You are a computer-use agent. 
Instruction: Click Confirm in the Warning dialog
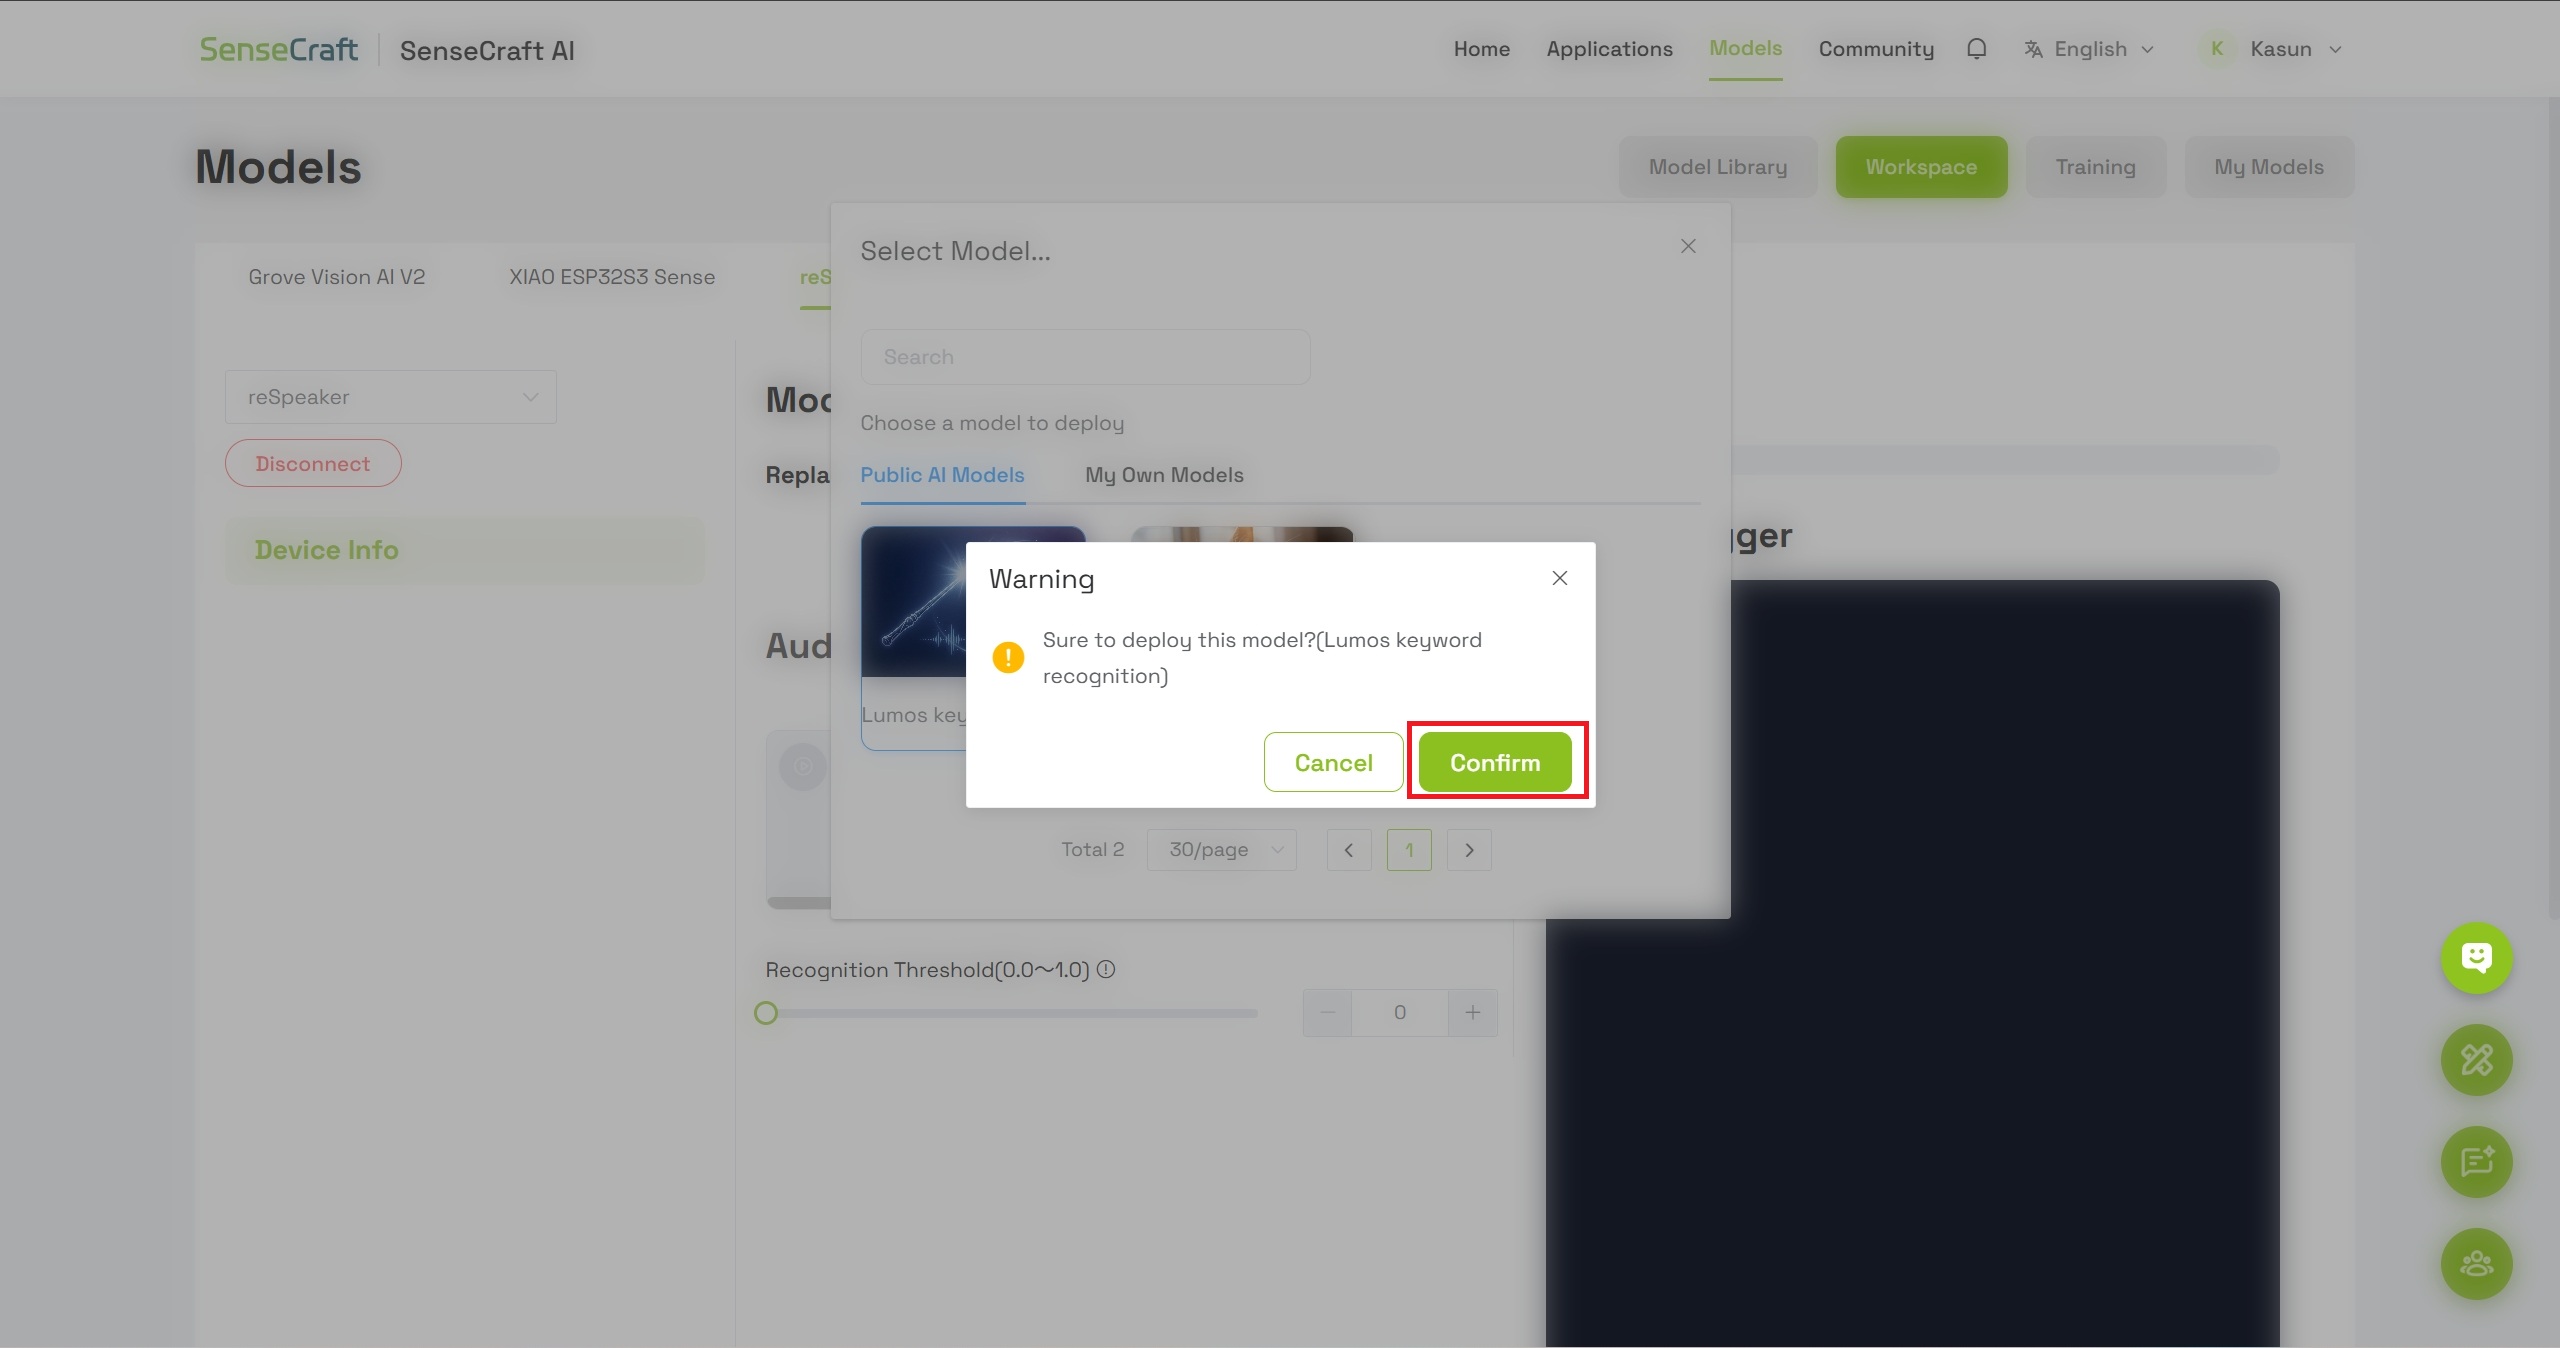pyautogui.click(x=1495, y=762)
